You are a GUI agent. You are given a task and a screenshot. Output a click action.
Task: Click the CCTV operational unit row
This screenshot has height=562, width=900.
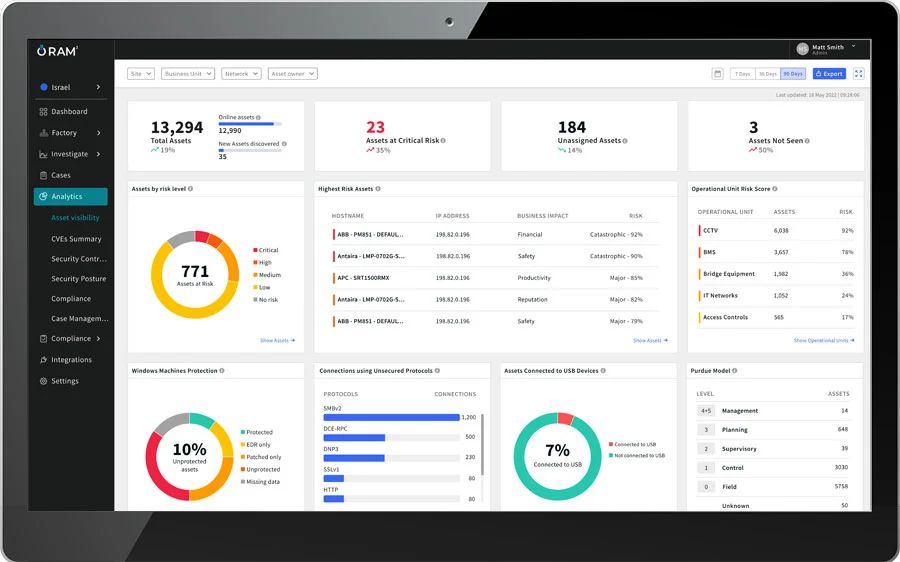775,230
